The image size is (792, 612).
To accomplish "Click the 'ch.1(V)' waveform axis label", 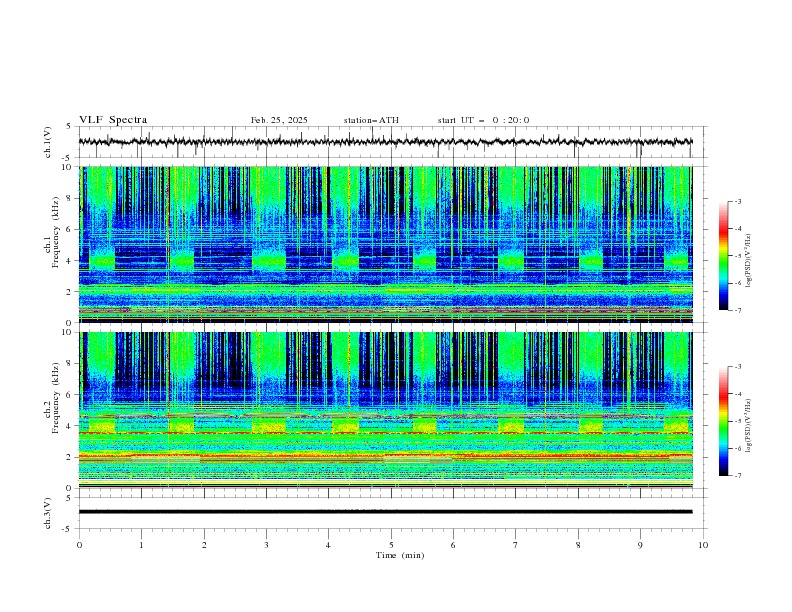I will tap(47, 142).
